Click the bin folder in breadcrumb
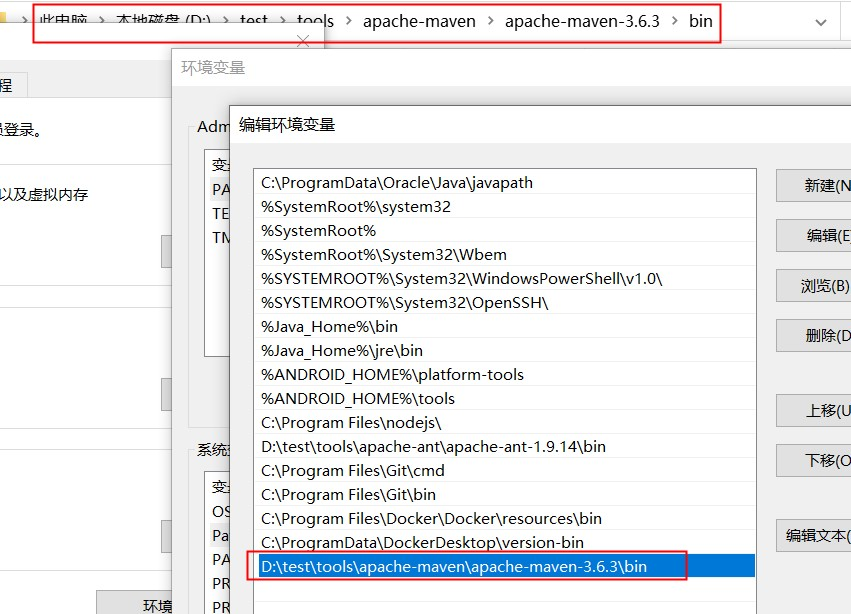 tap(700, 21)
